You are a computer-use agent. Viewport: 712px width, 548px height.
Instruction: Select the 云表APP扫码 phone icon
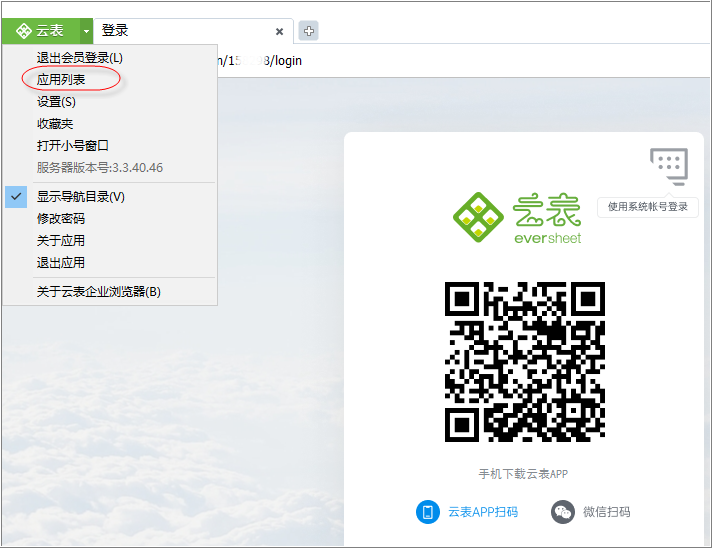pyautogui.click(x=428, y=512)
